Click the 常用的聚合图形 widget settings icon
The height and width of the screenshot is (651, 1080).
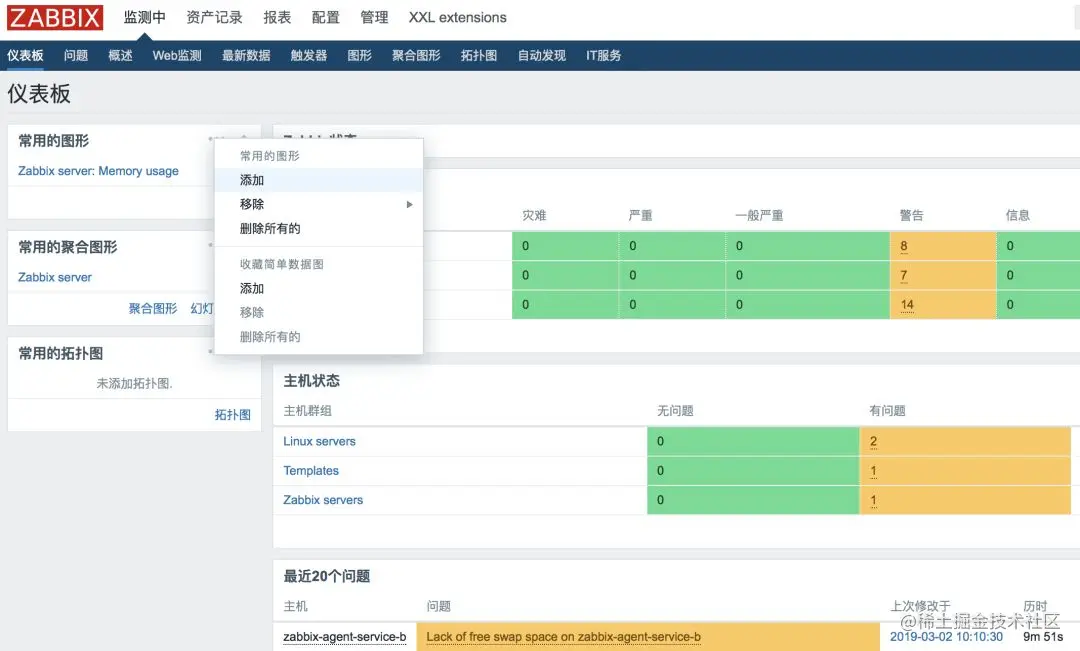211,244
